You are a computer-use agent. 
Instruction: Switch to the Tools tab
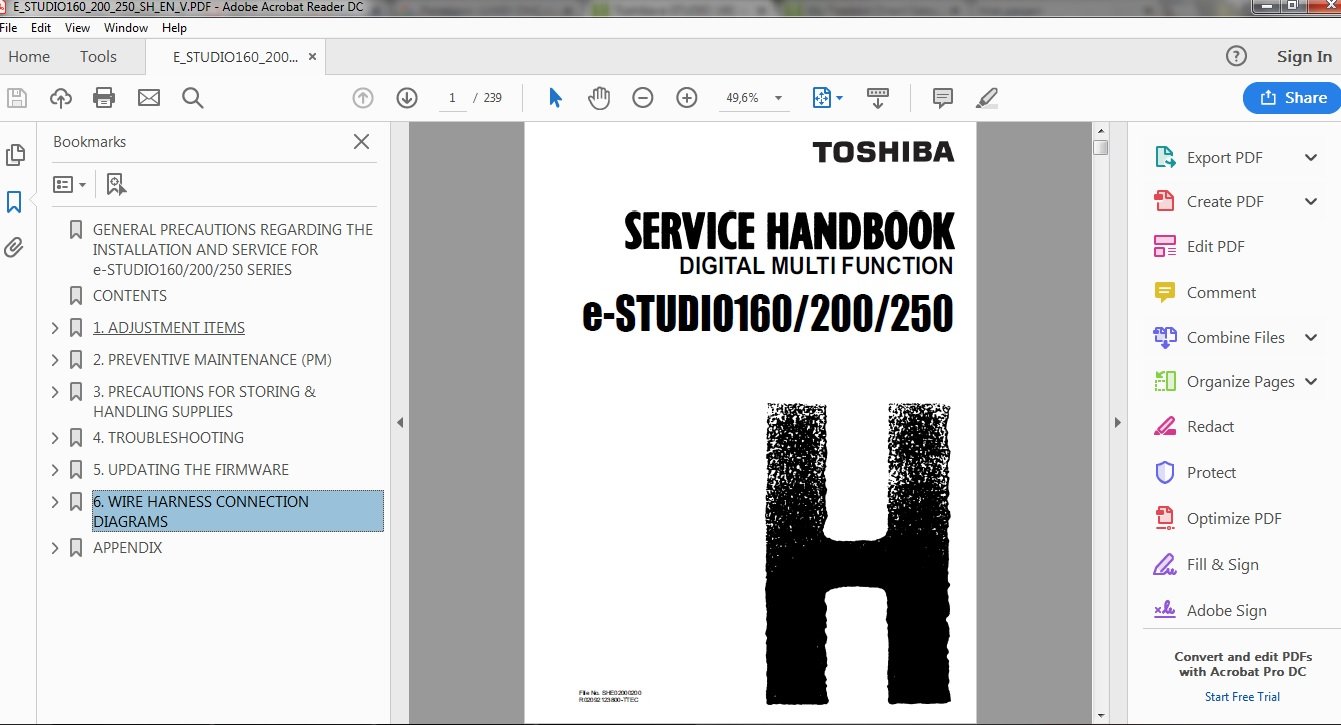click(98, 57)
